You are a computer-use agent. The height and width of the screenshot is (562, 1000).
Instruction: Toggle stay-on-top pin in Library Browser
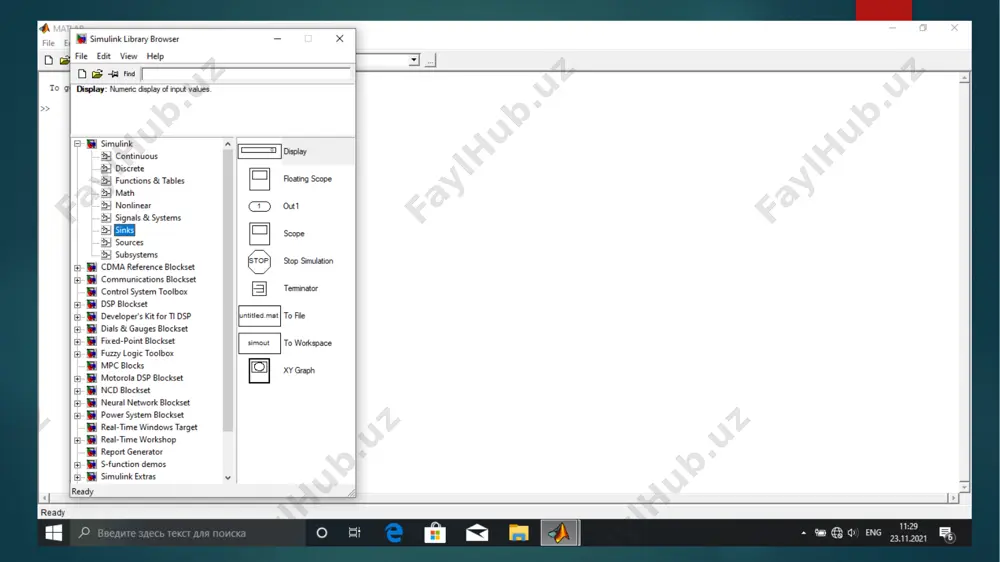pyautogui.click(x=113, y=74)
